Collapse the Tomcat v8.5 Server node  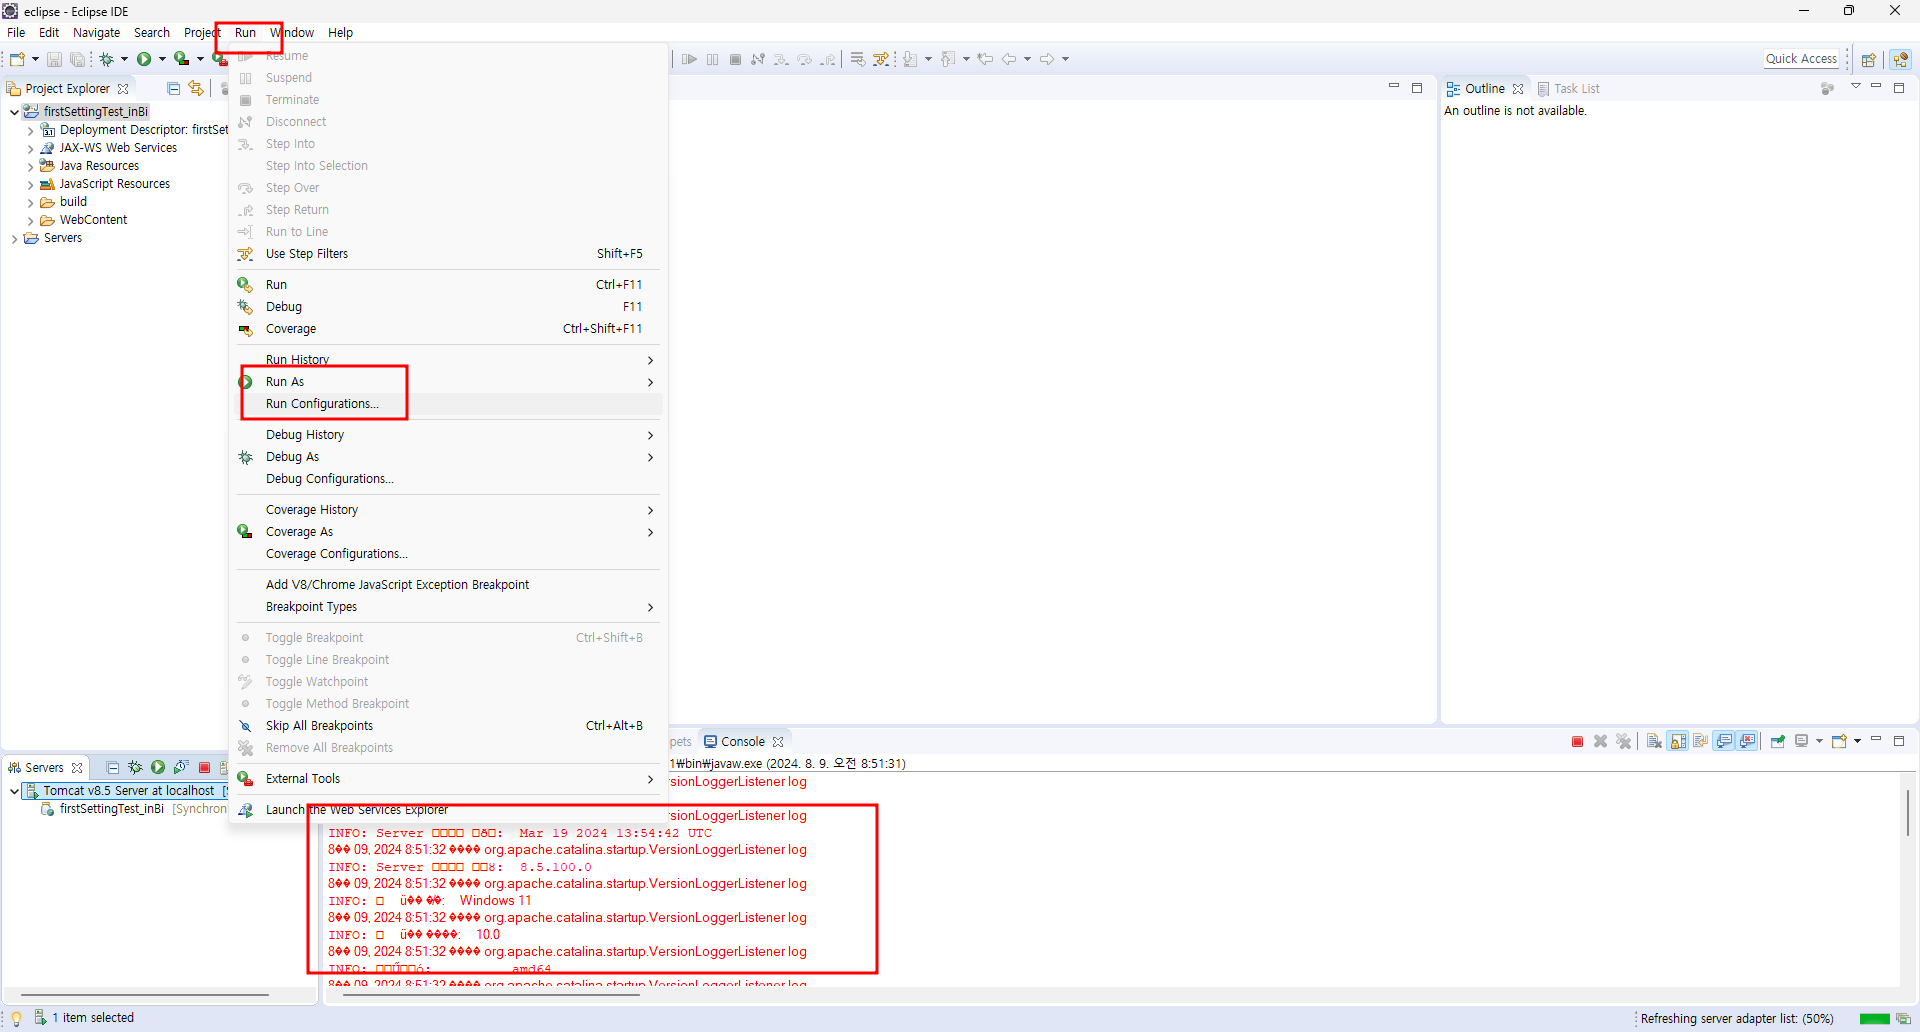pyautogui.click(x=14, y=791)
